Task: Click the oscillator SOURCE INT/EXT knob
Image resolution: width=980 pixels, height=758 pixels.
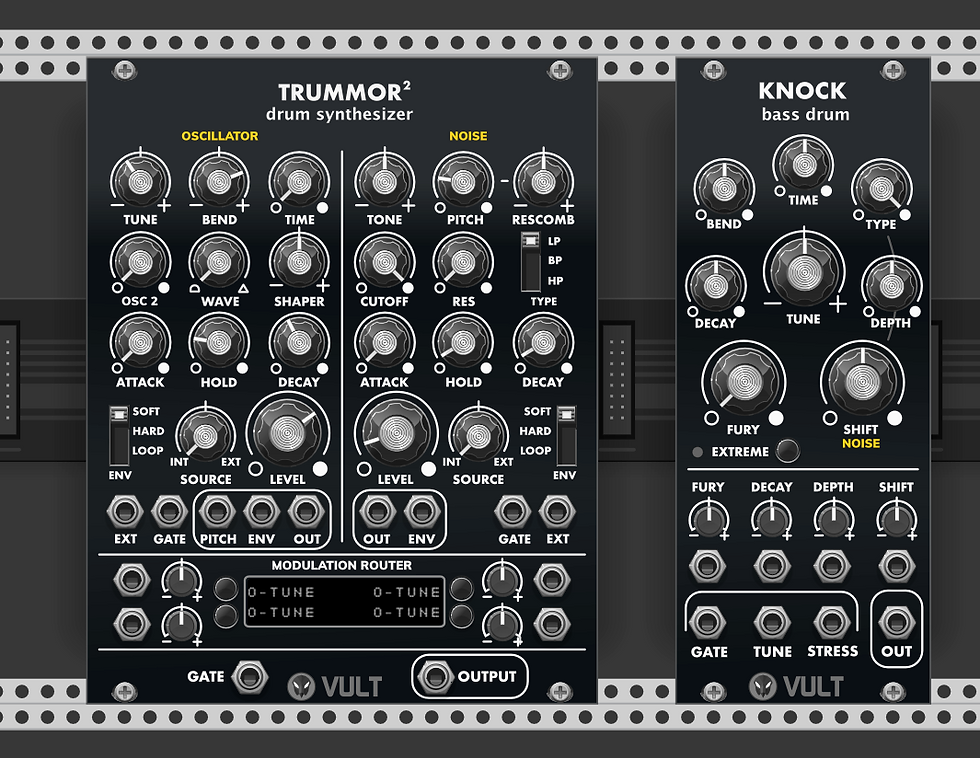Action: coord(205,436)
